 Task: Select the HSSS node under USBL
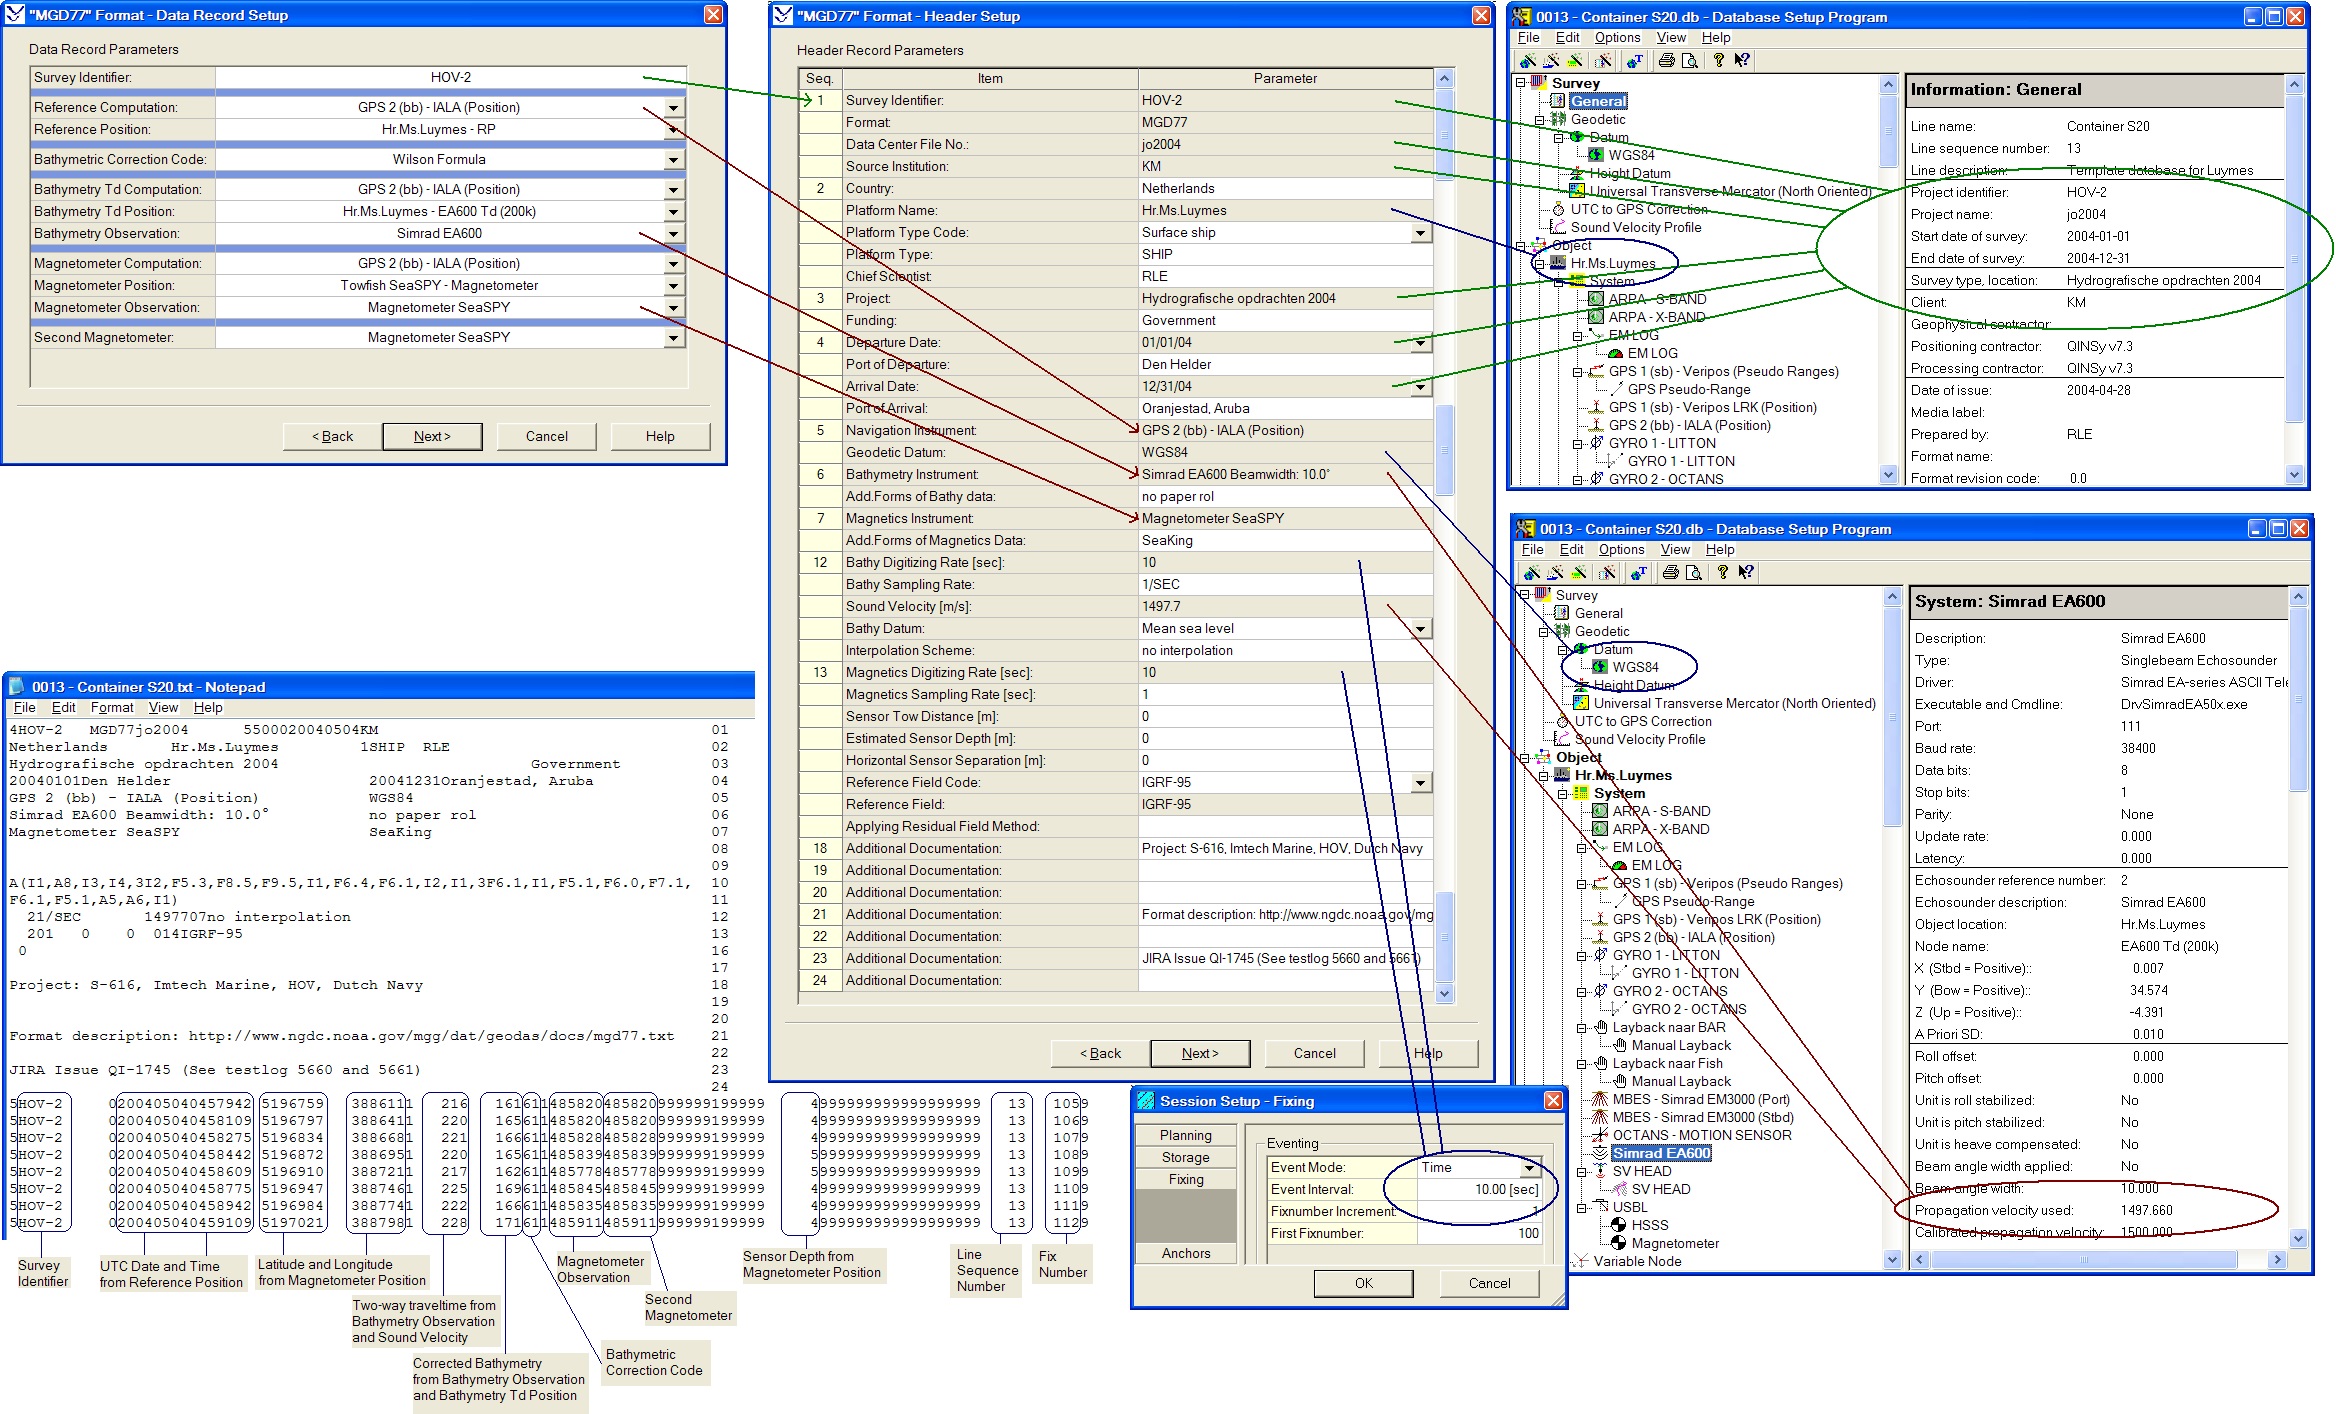(1649, 1225)
